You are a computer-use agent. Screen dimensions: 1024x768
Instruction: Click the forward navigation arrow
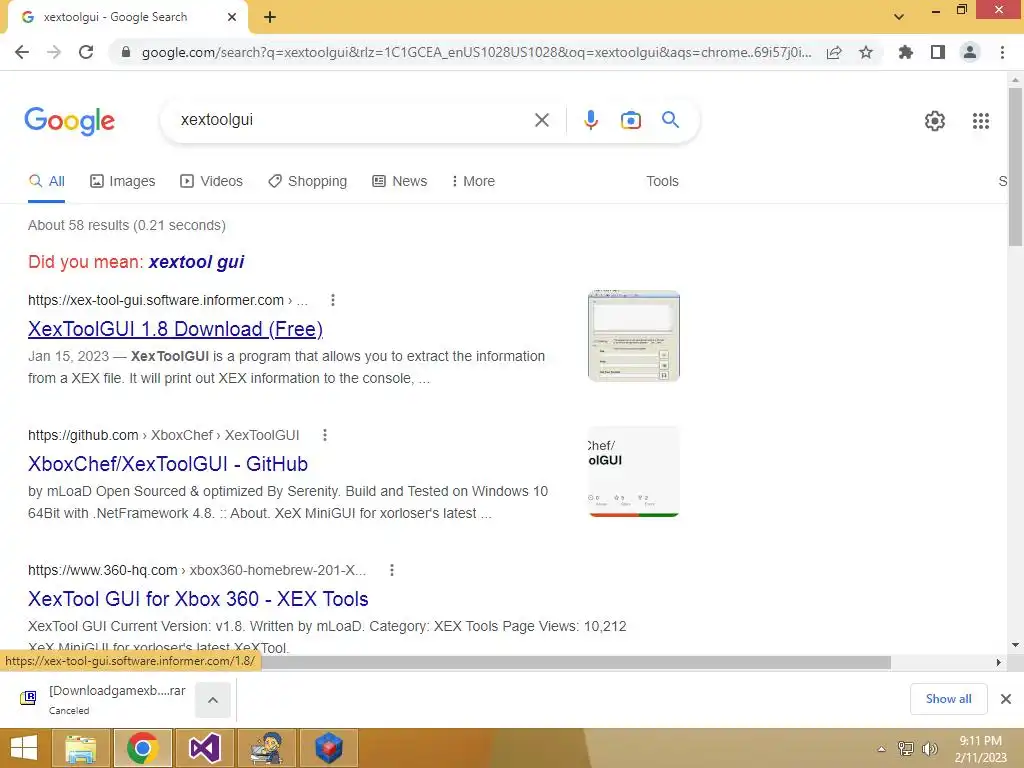point(54,52)
